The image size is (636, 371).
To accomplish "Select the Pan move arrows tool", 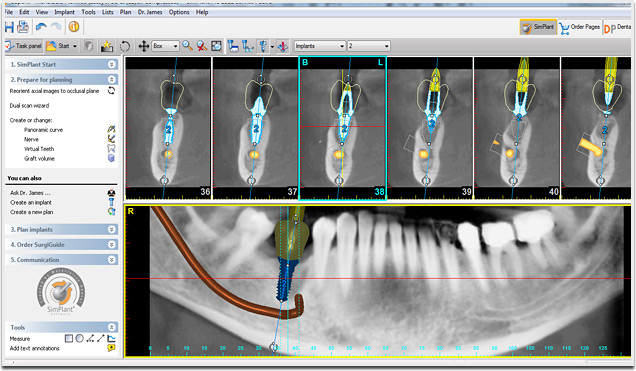I will point(144,46).
